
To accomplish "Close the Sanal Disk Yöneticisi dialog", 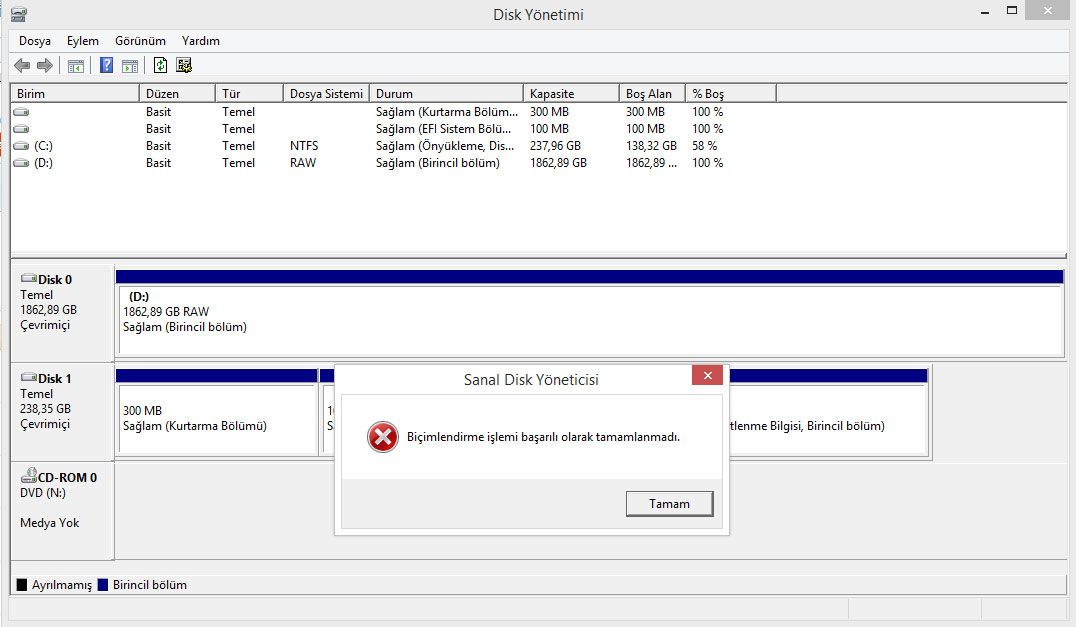I will pyautogui.click(x=707, y=375).
